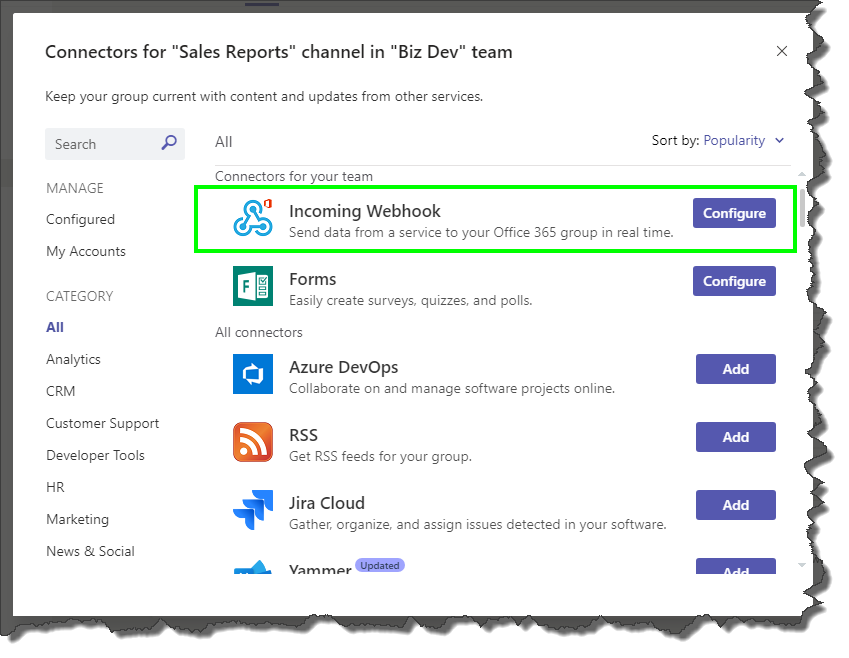849x658 pixels.
Task: Add the RSS connector
Action: tap(735, 437)
